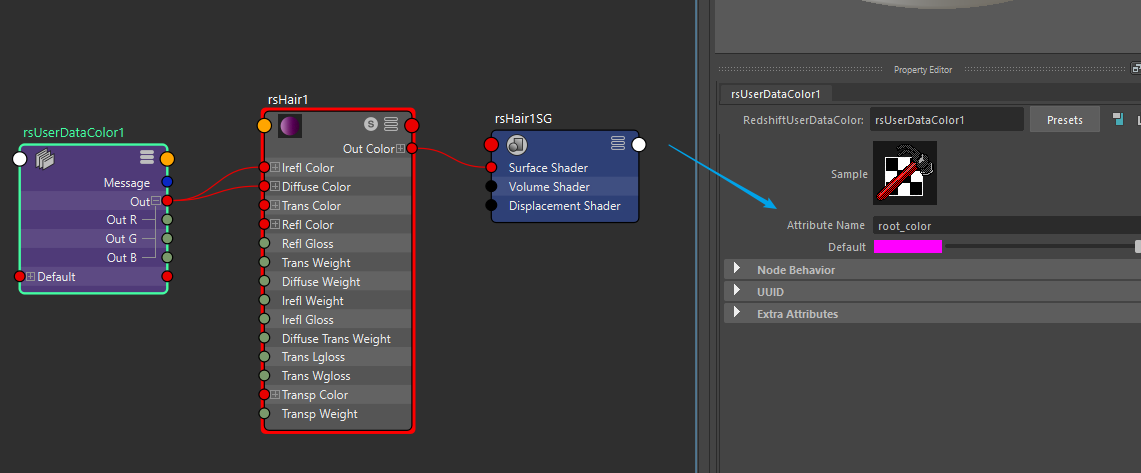1141x473 pixels.
Task: Expand the Out Color plus box
Action: (400, 148)
